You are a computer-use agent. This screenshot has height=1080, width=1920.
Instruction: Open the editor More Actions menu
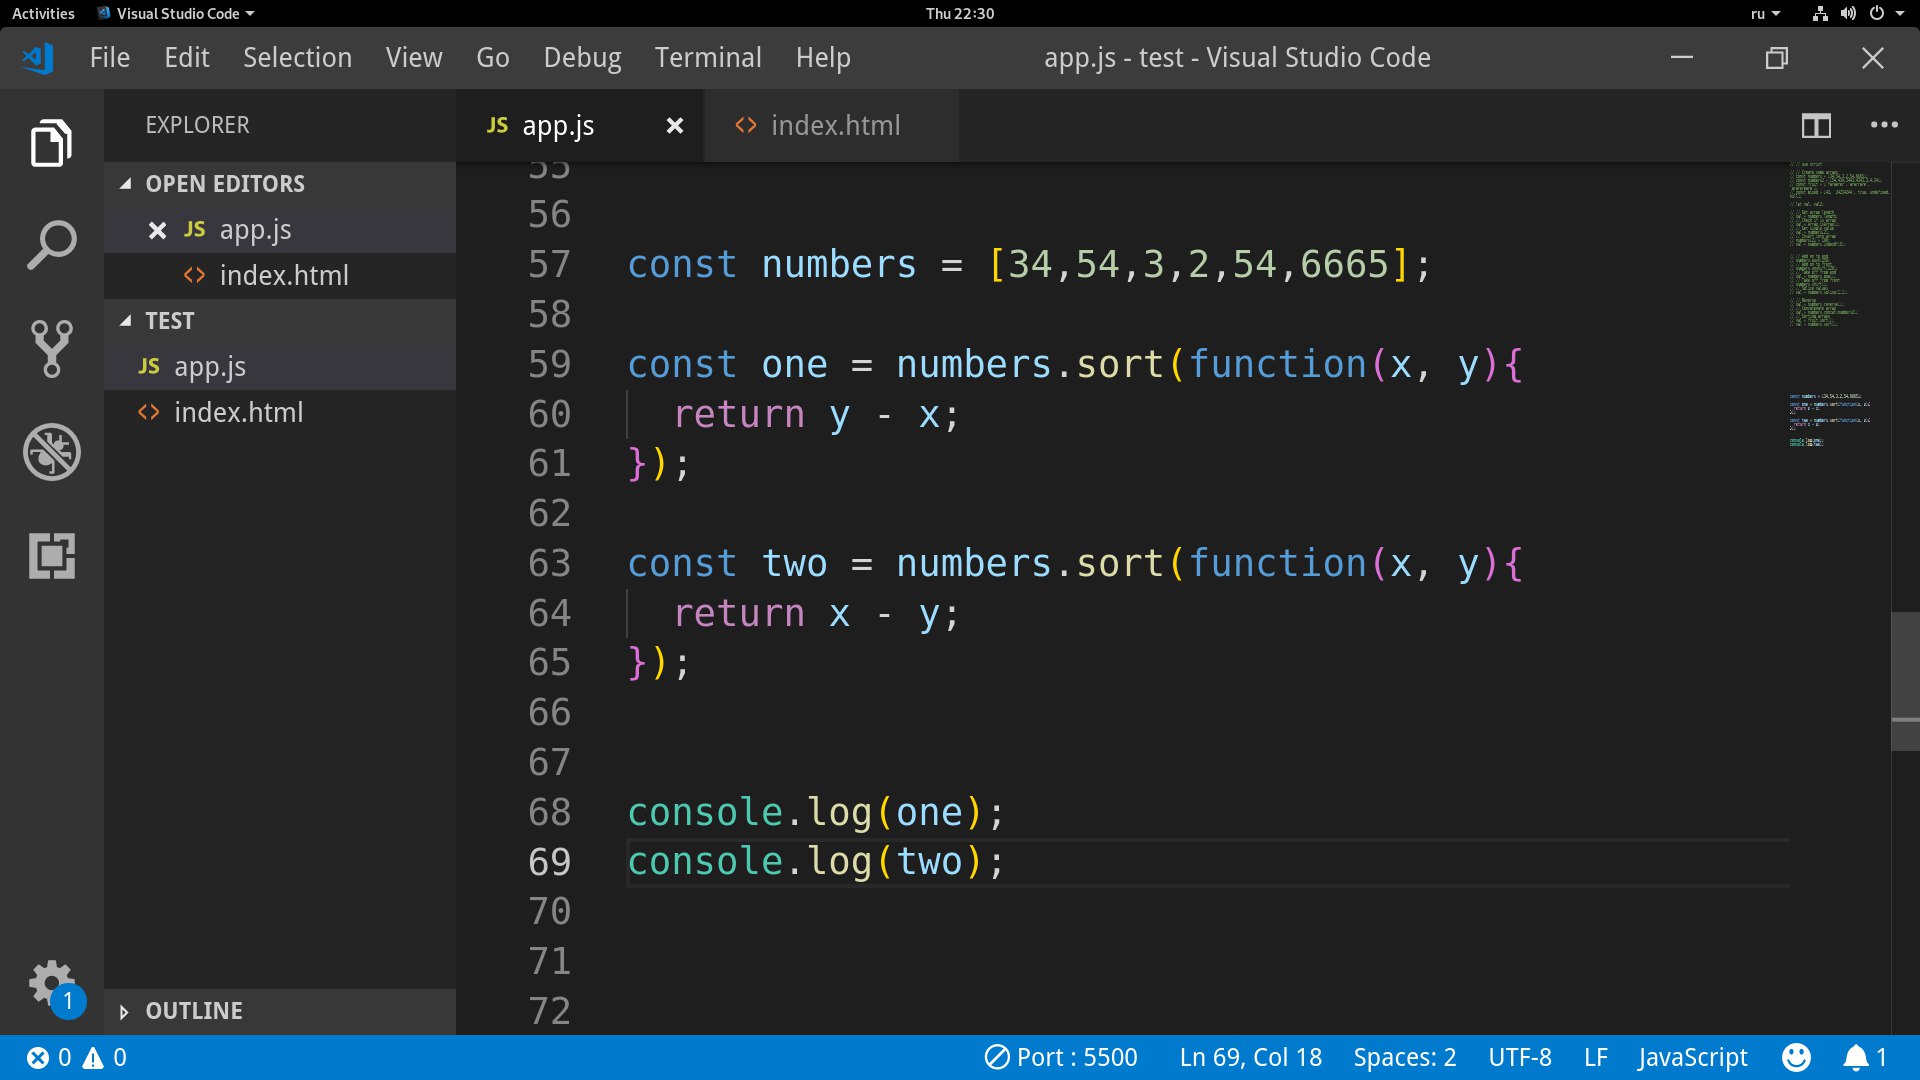pyautogui.click(x=1884, y=126)
